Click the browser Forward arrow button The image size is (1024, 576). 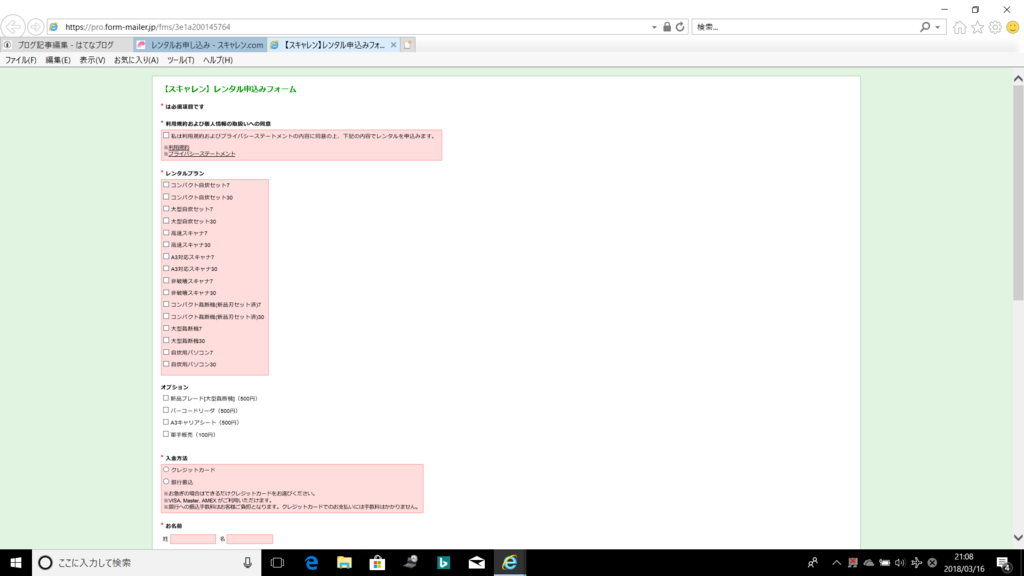tap(35, 27)
